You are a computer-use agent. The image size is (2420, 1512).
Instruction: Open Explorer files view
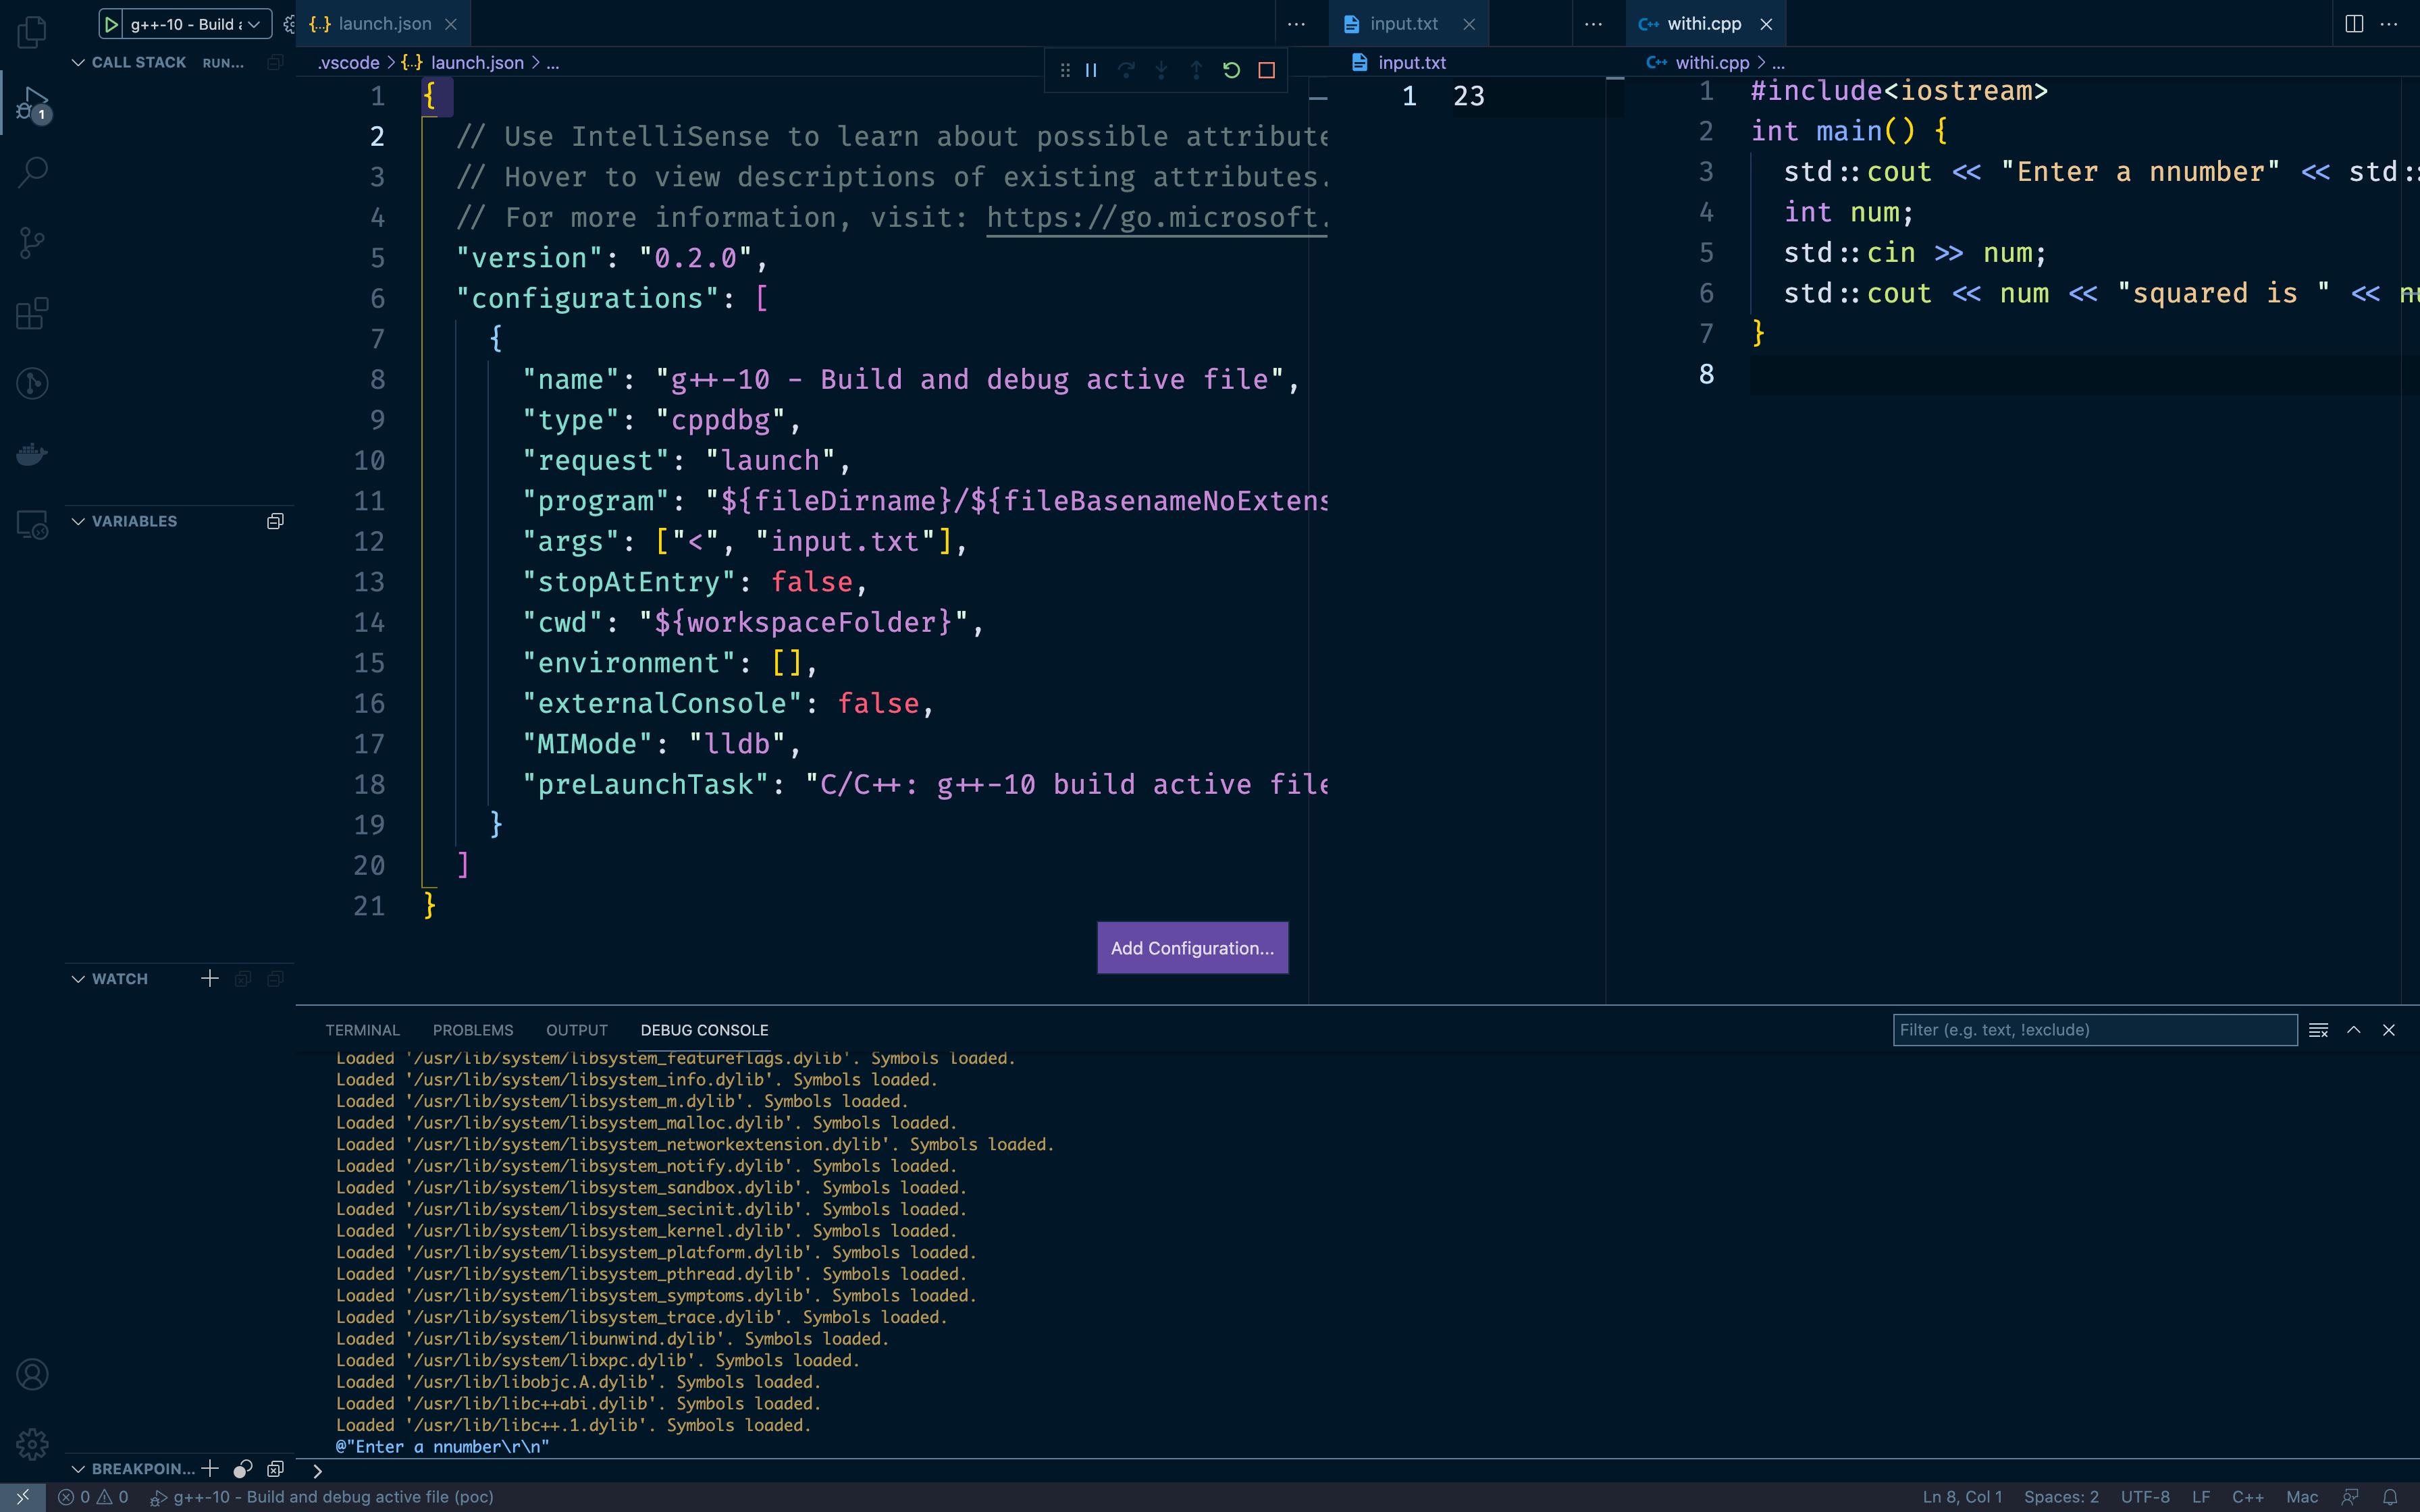tap(32, 32)
